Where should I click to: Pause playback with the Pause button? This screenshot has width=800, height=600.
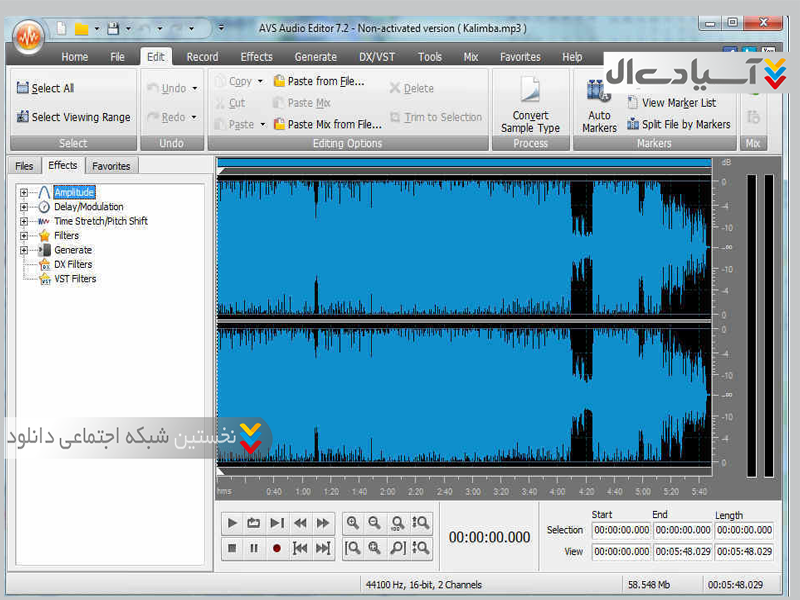coord(254,548)
